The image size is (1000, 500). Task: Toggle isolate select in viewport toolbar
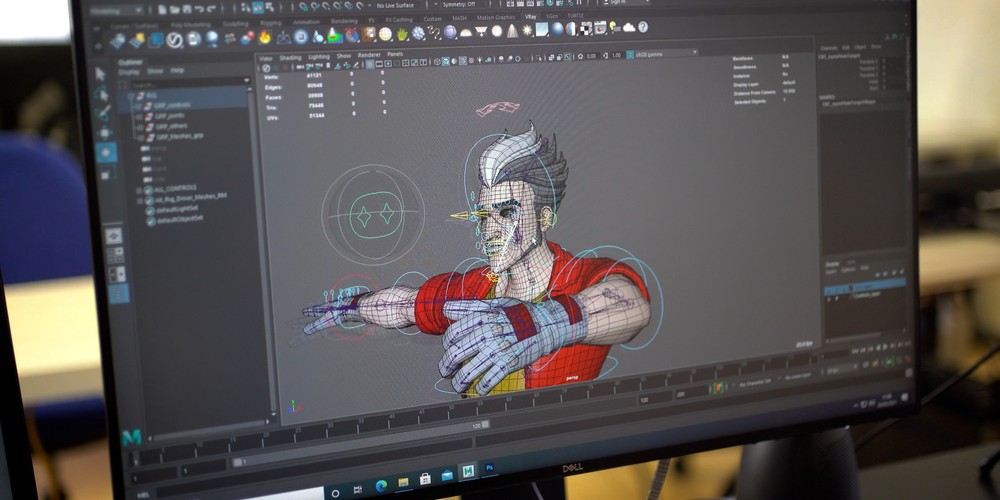(x=540, y=58)
